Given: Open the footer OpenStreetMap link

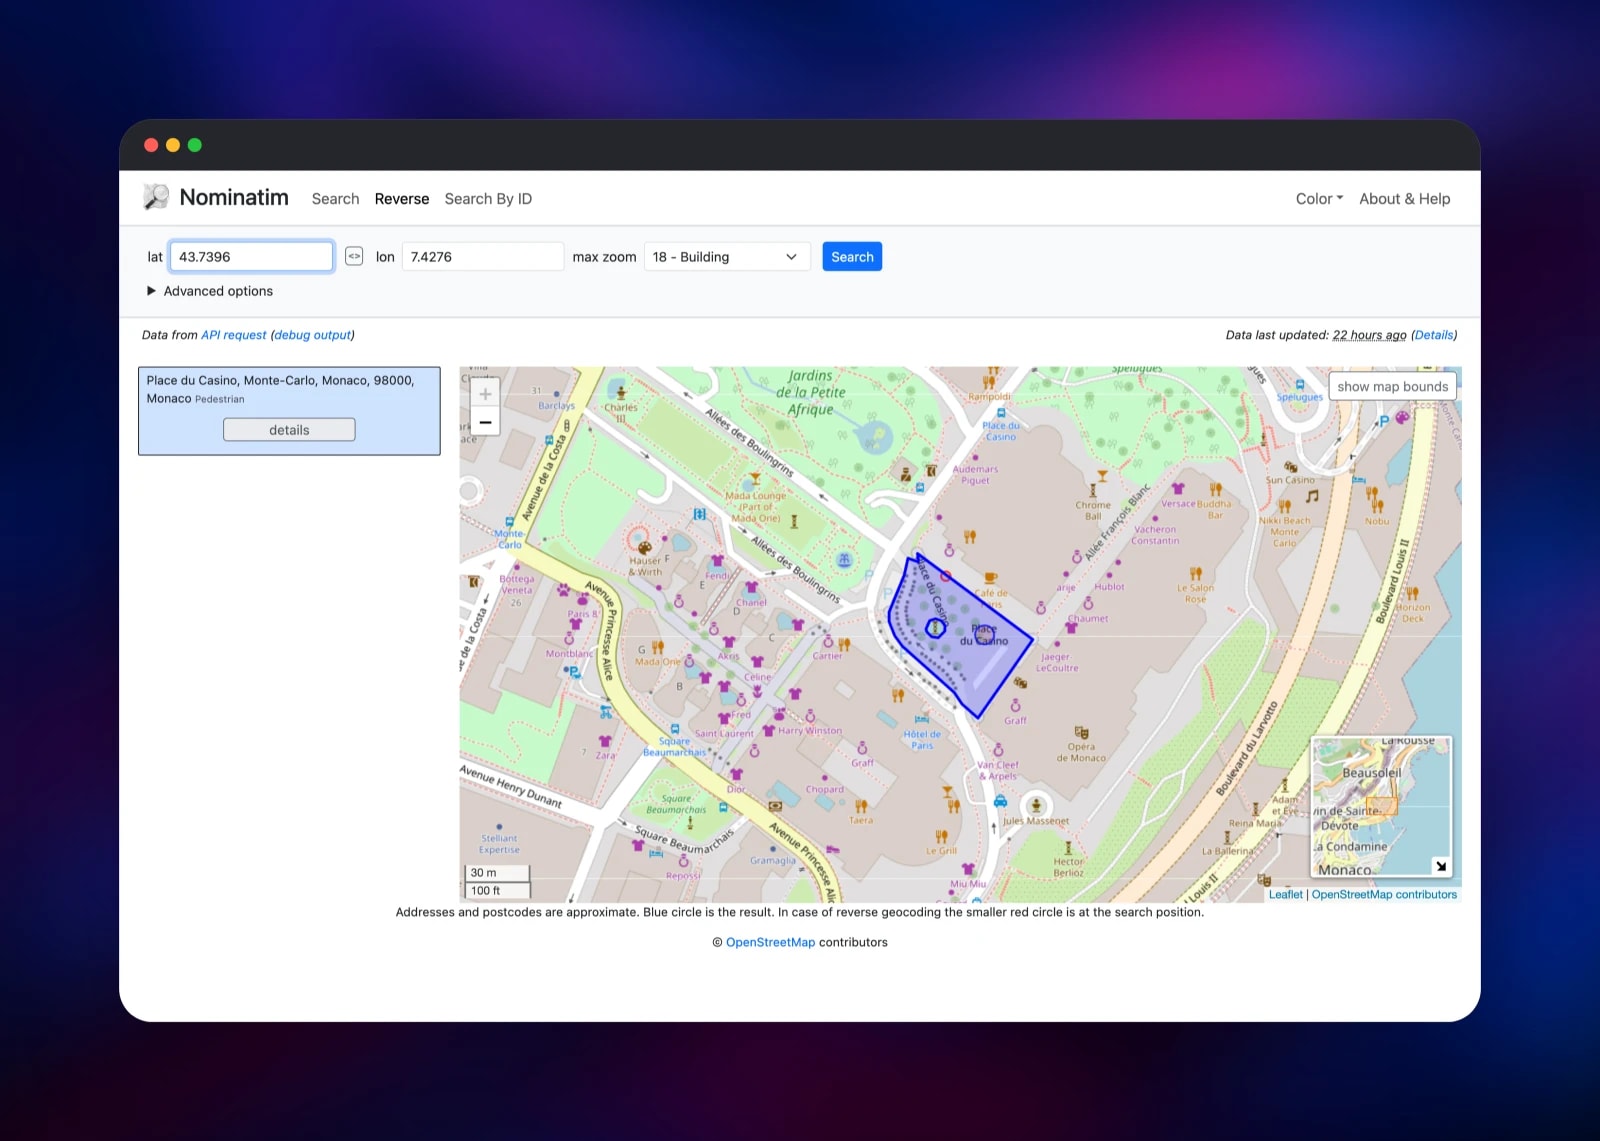Looking at the screenshot, I should coord(770,942).
